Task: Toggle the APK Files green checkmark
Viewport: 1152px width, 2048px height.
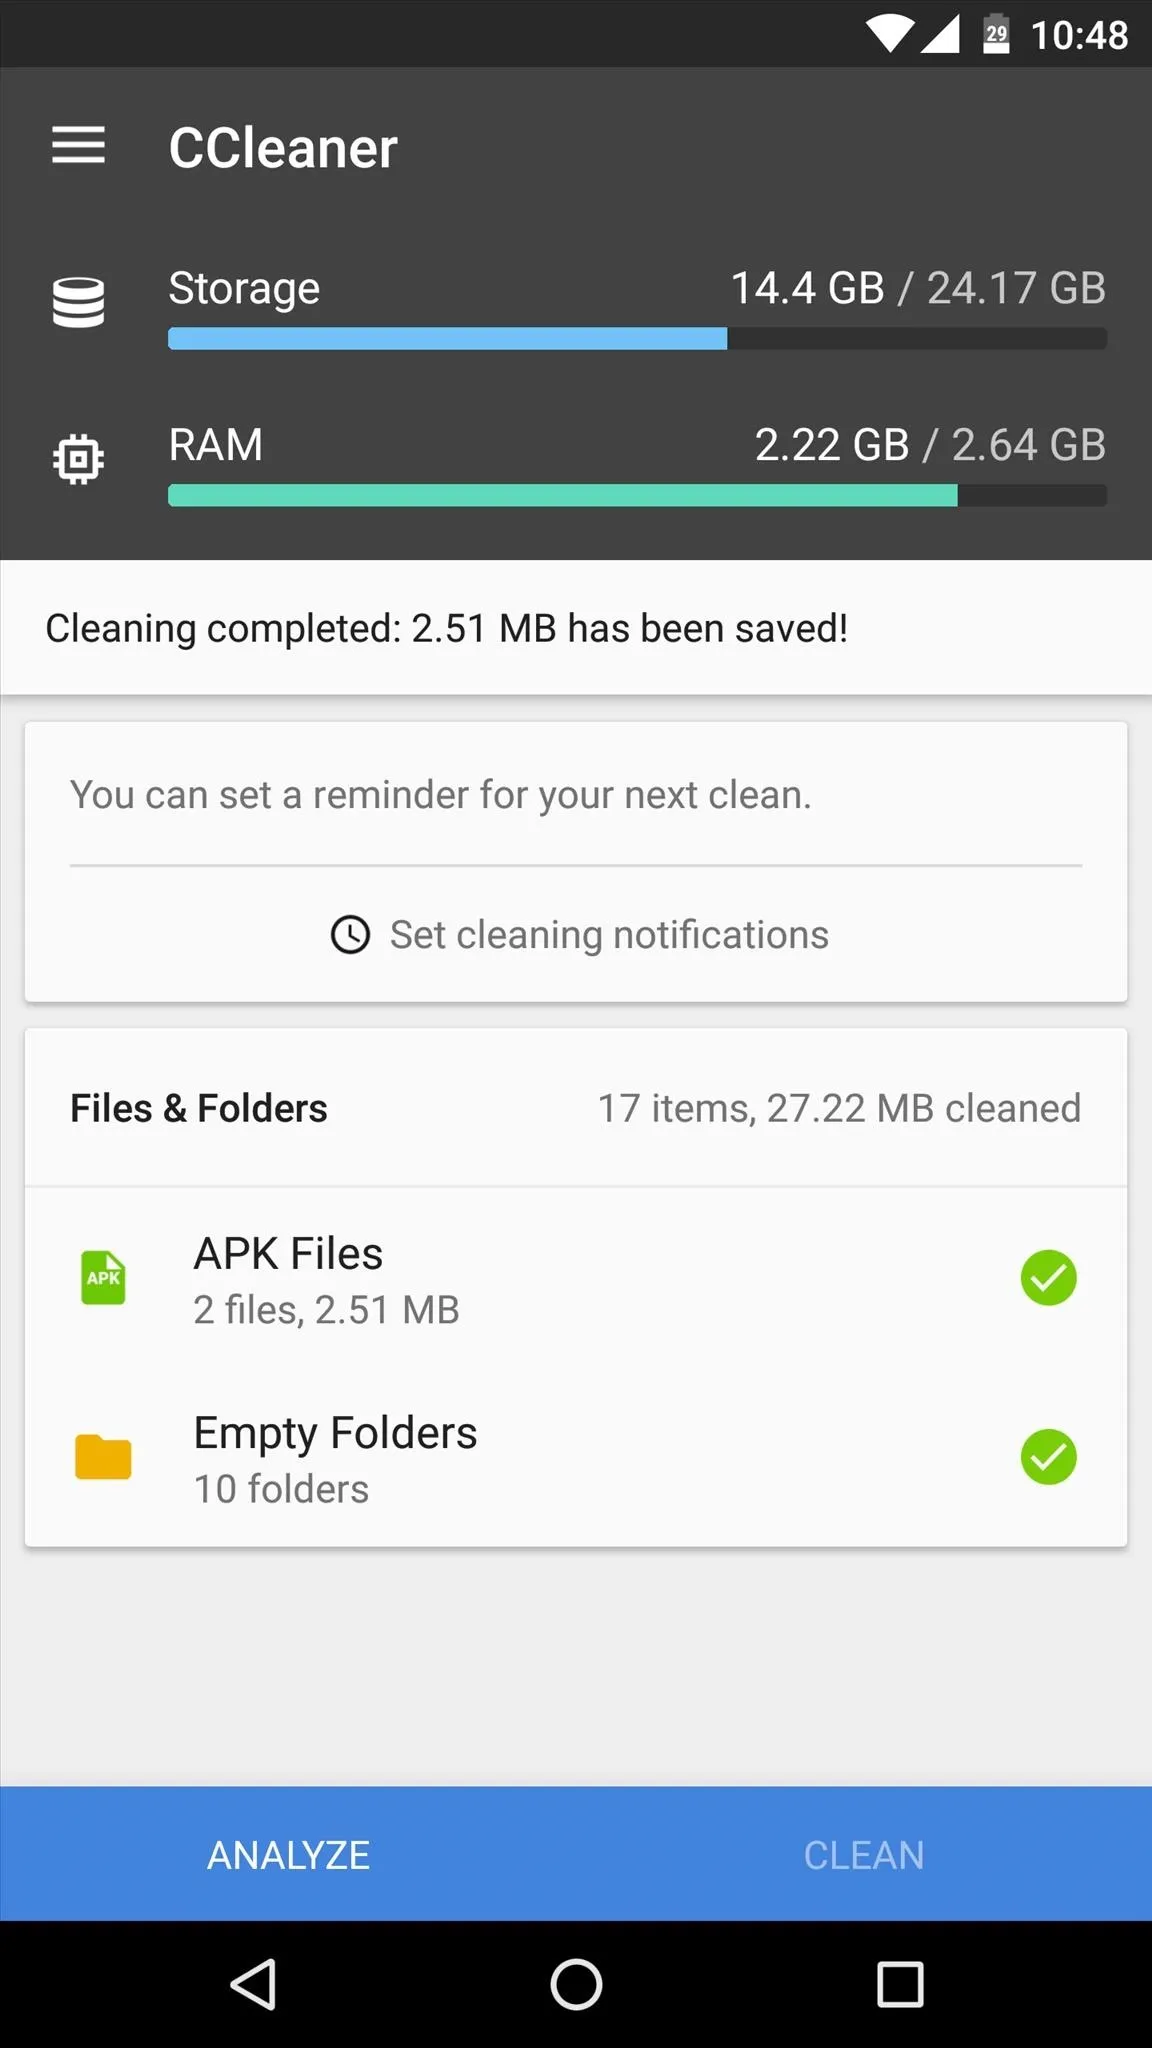Action: tap(1048, 1278)
